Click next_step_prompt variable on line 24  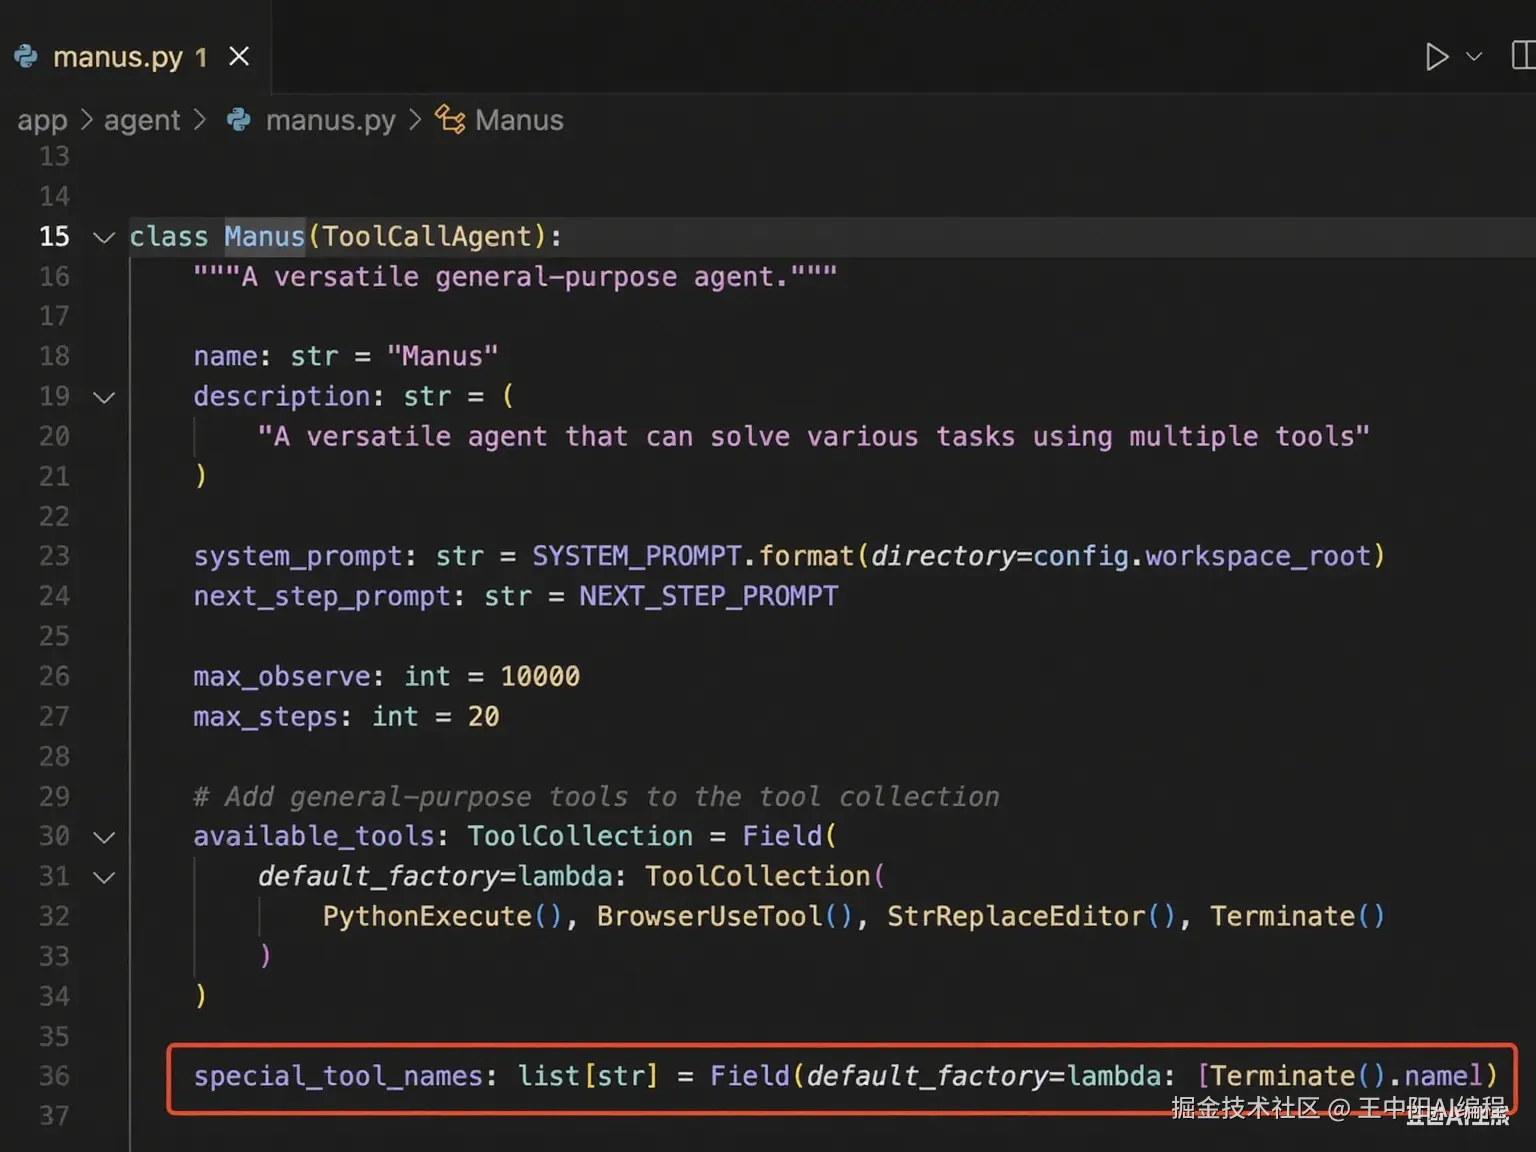tap(322, 596)
